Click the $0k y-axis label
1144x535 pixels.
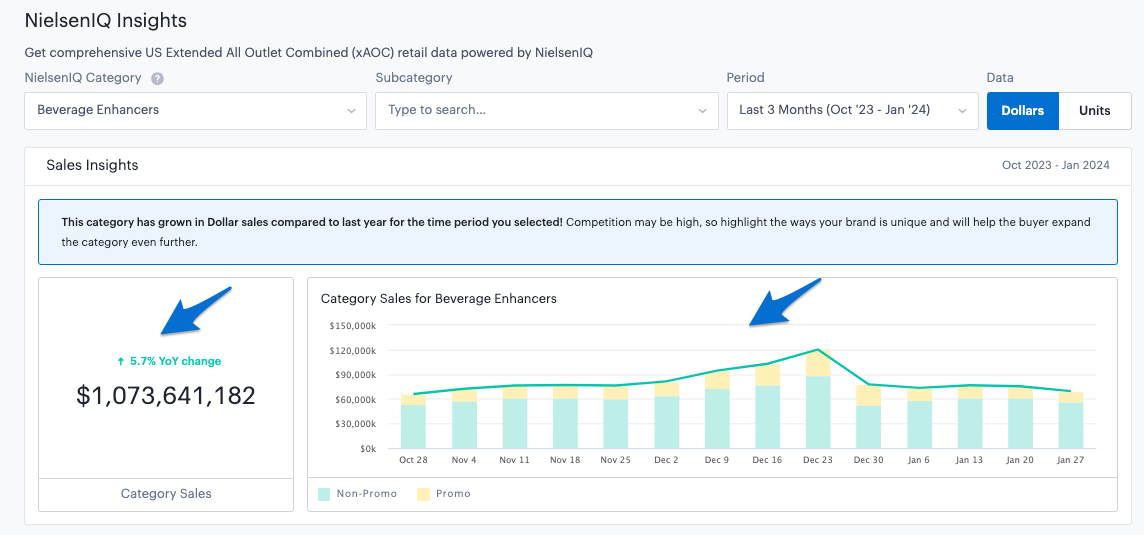tap(366, 448)
